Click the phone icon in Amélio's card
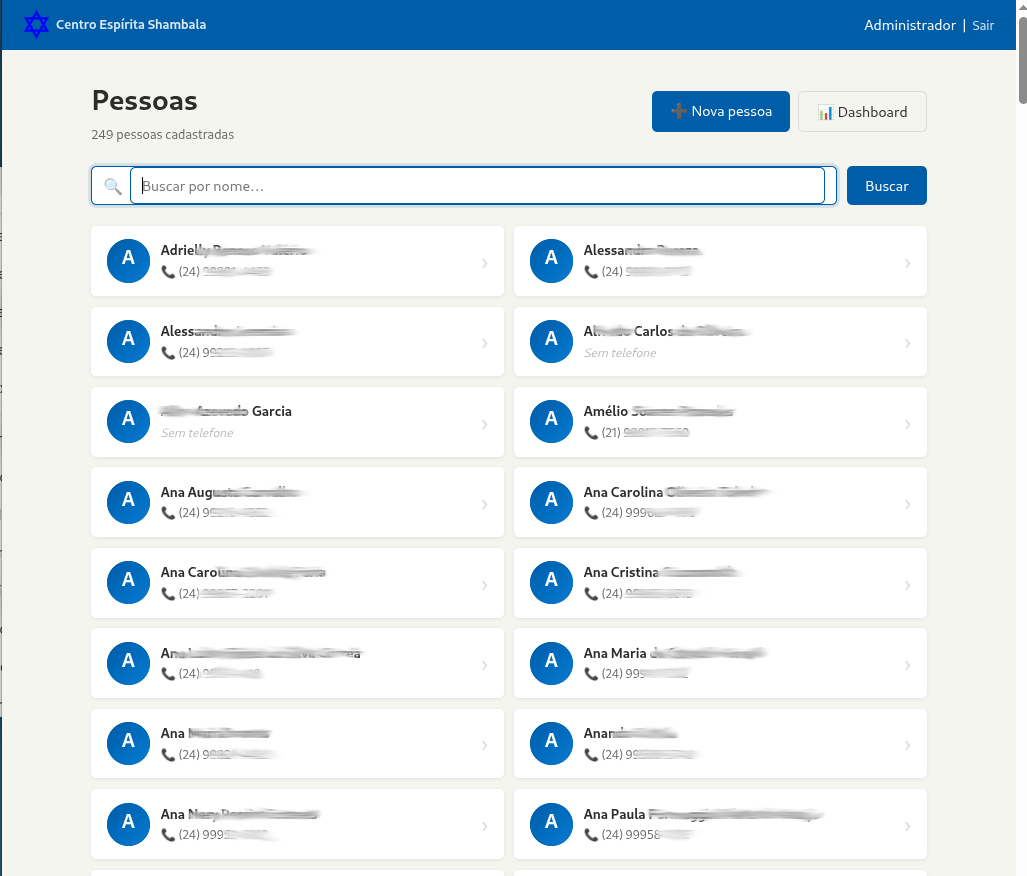The image size is (1027, 876). (591, 433)
